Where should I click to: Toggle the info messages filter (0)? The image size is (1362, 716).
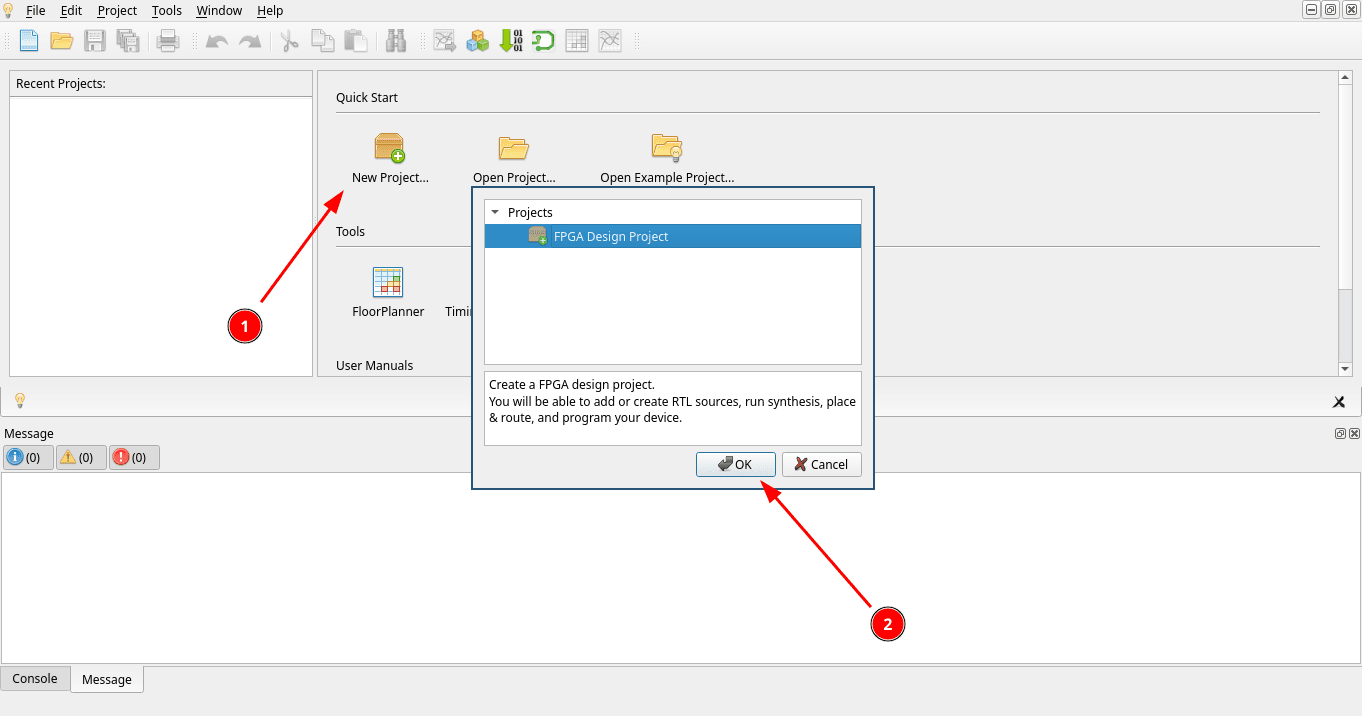[28, 458]
